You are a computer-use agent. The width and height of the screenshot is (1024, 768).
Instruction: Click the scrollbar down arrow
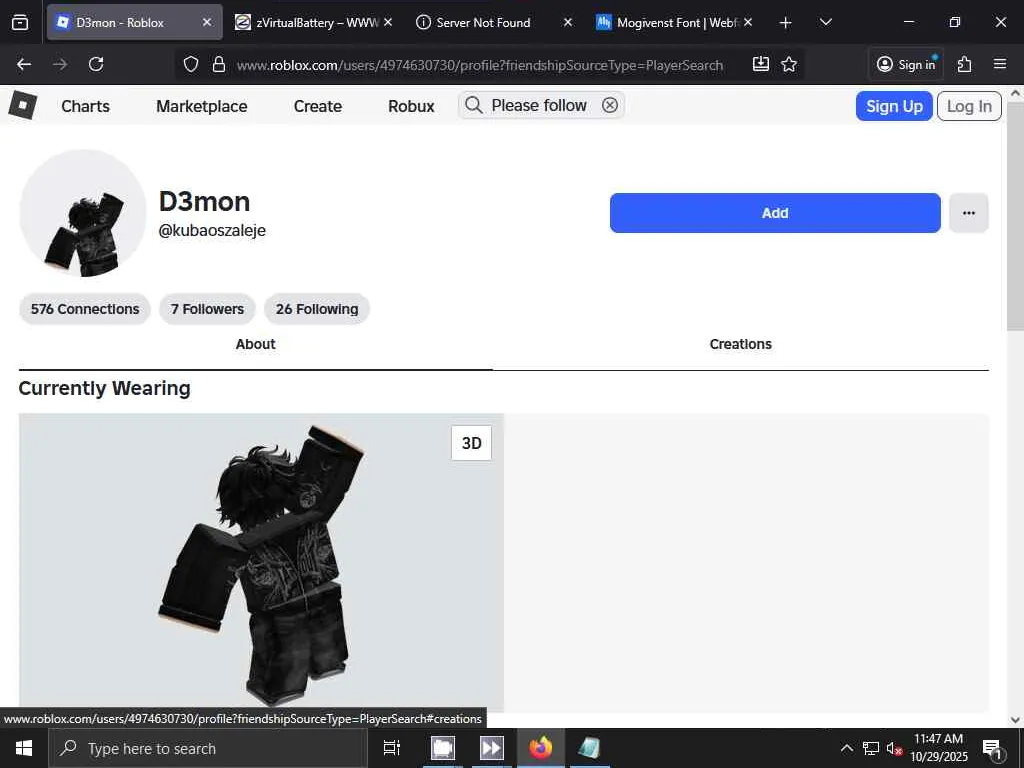click(x=1016, y=720)
